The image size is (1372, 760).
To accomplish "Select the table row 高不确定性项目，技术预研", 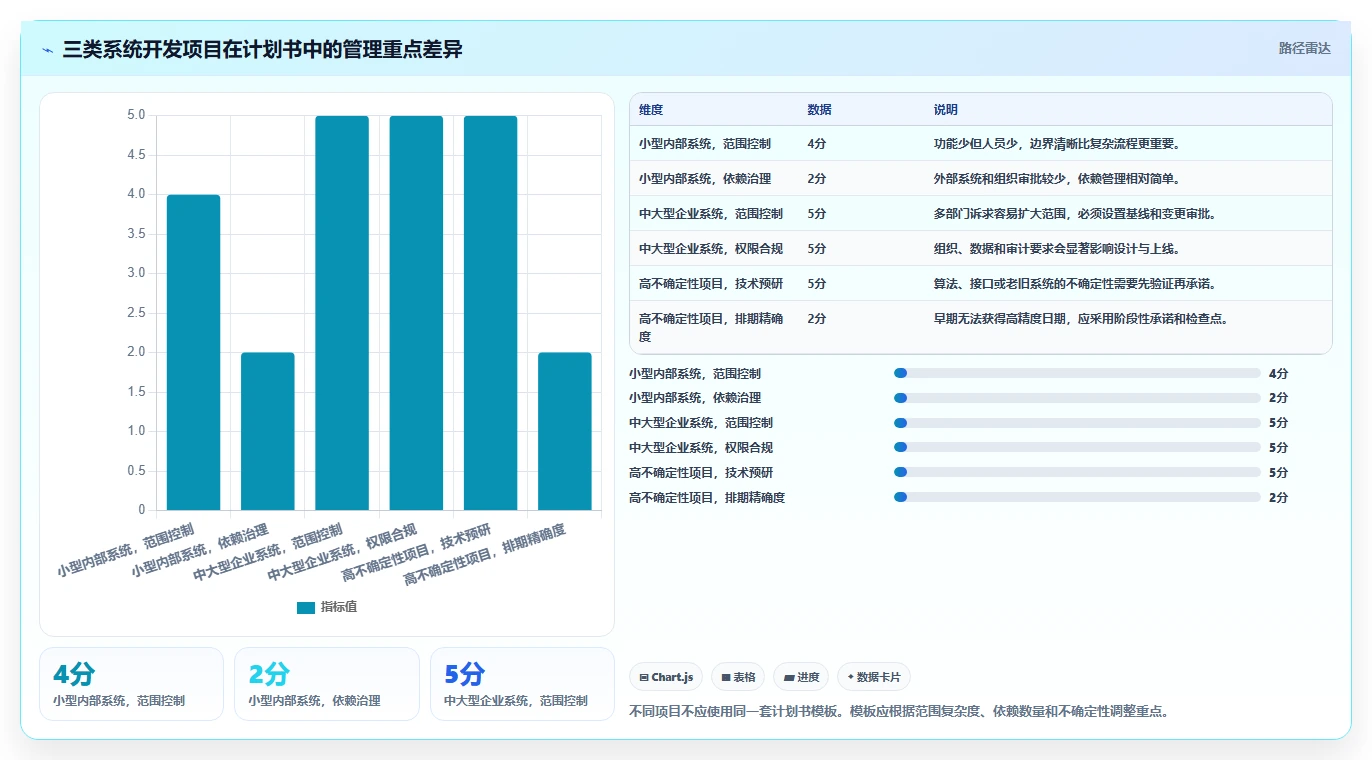I will point(981,283).
